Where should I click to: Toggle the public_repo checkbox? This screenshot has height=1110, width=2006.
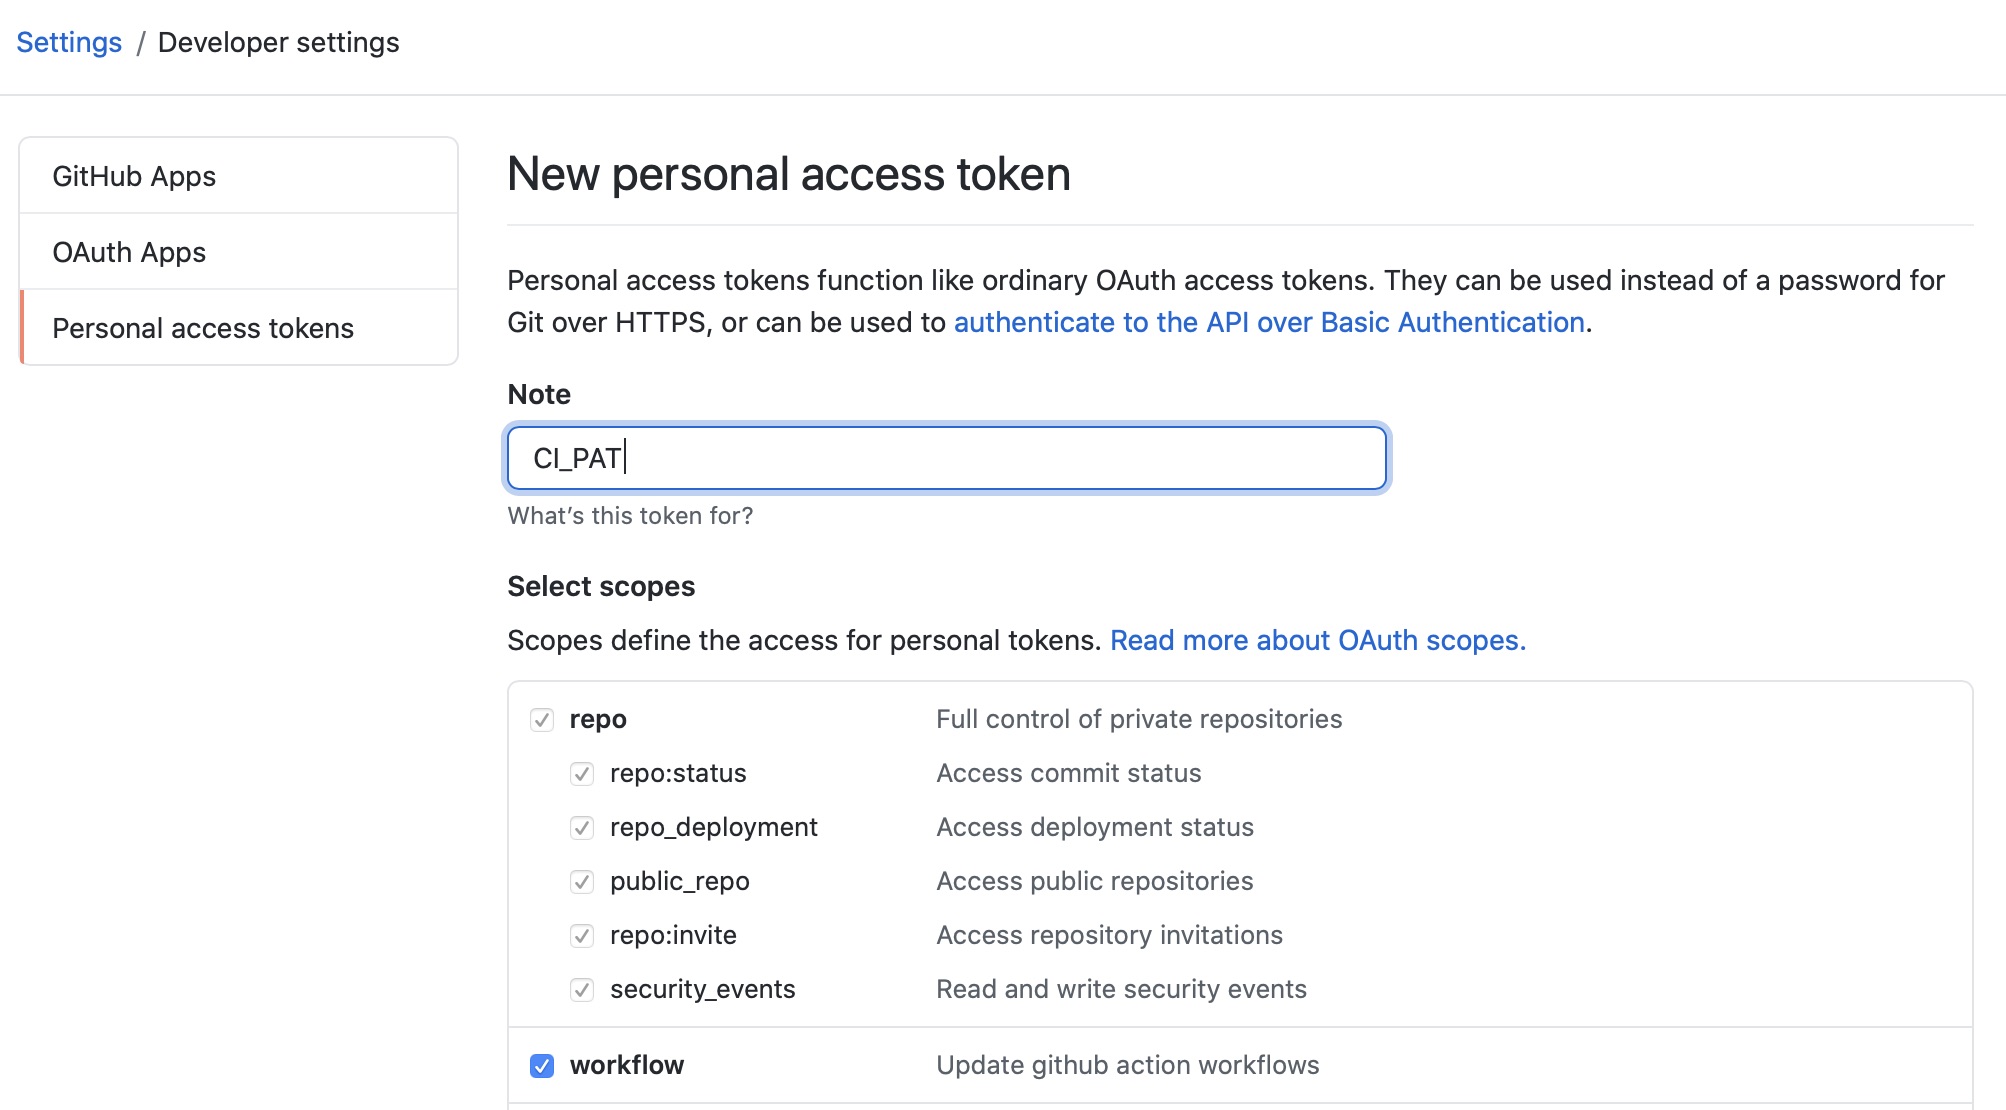[x=582, y=882]
